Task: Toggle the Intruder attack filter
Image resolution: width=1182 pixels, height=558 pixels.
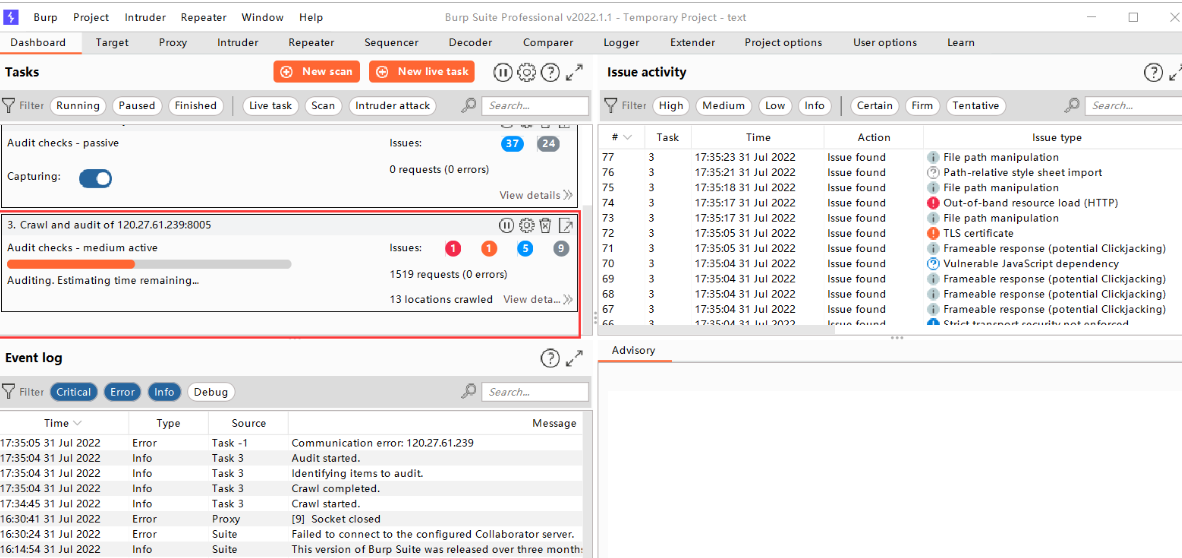Action: point(392,106)
